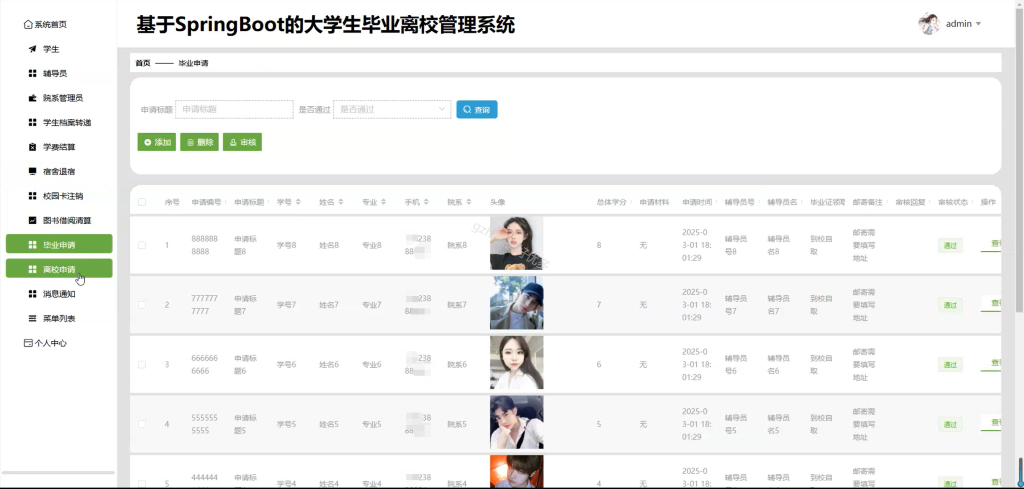Image resolution: width=1024 pixels, height=489 pixels.
Task: Click the grid icon beside 学生档案转递
Action: tap(33, 123)
